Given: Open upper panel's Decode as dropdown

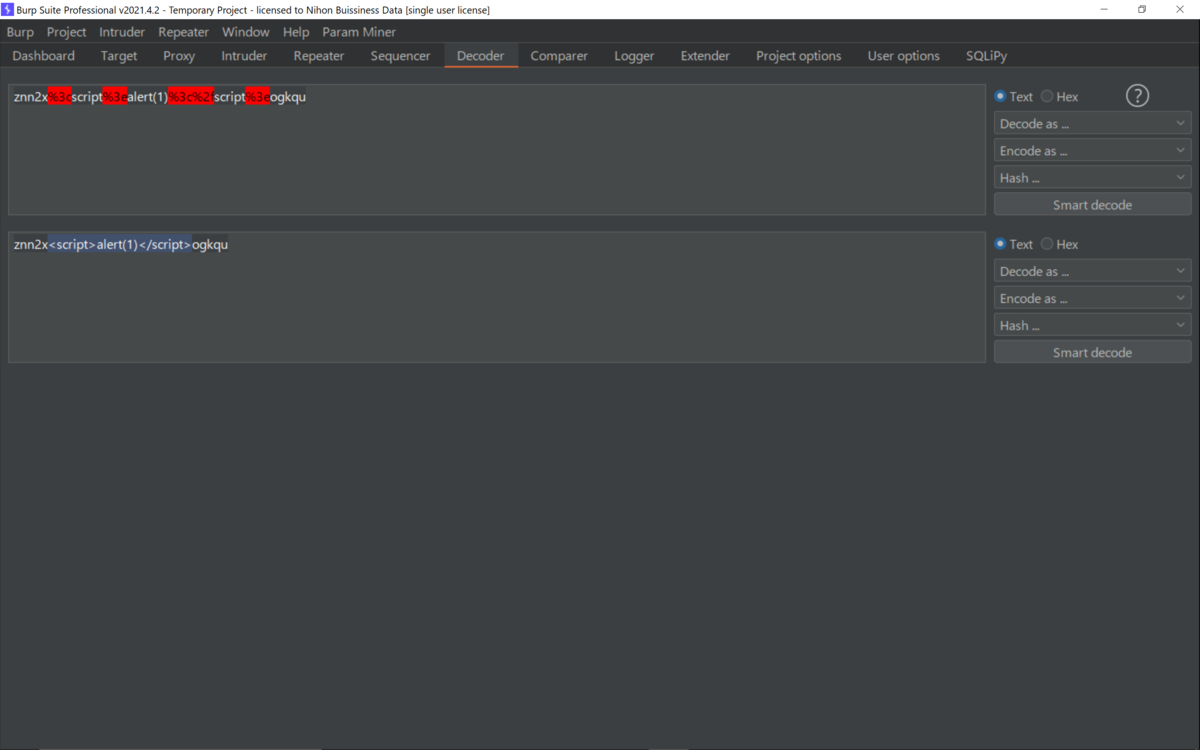Looking at the screenshot, I should point(1092,124).
